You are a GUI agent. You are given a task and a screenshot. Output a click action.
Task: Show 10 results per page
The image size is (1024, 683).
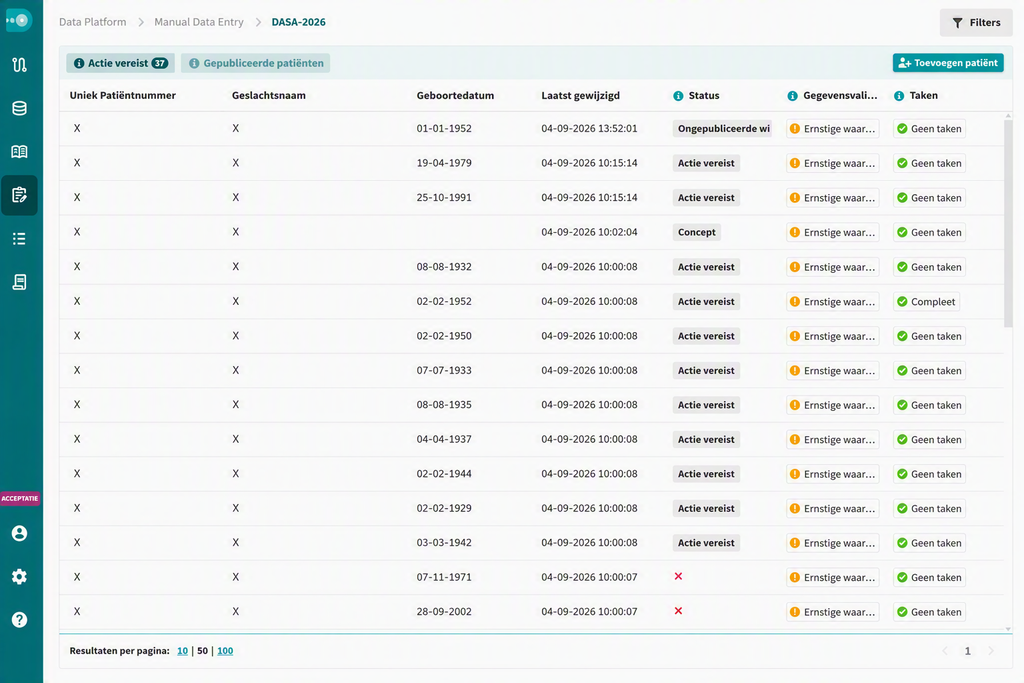tap(182, 651)
